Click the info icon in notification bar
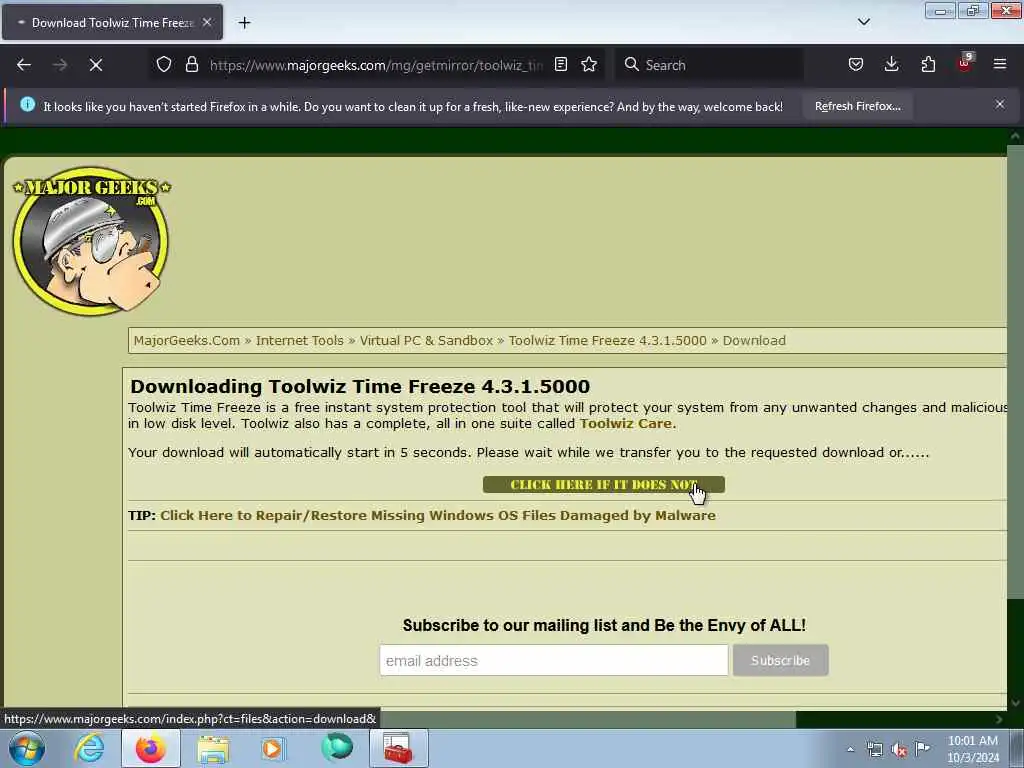 27,104
